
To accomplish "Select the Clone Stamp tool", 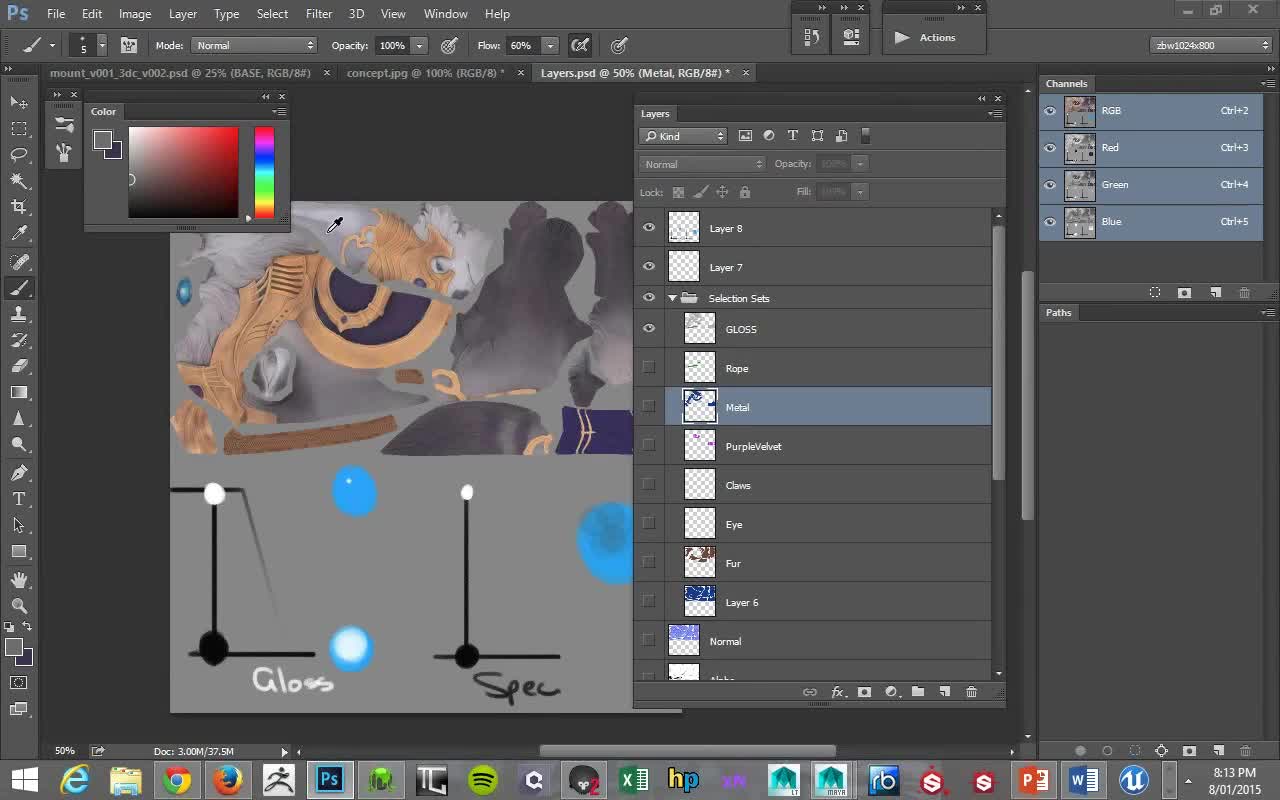I will [19, 314].
